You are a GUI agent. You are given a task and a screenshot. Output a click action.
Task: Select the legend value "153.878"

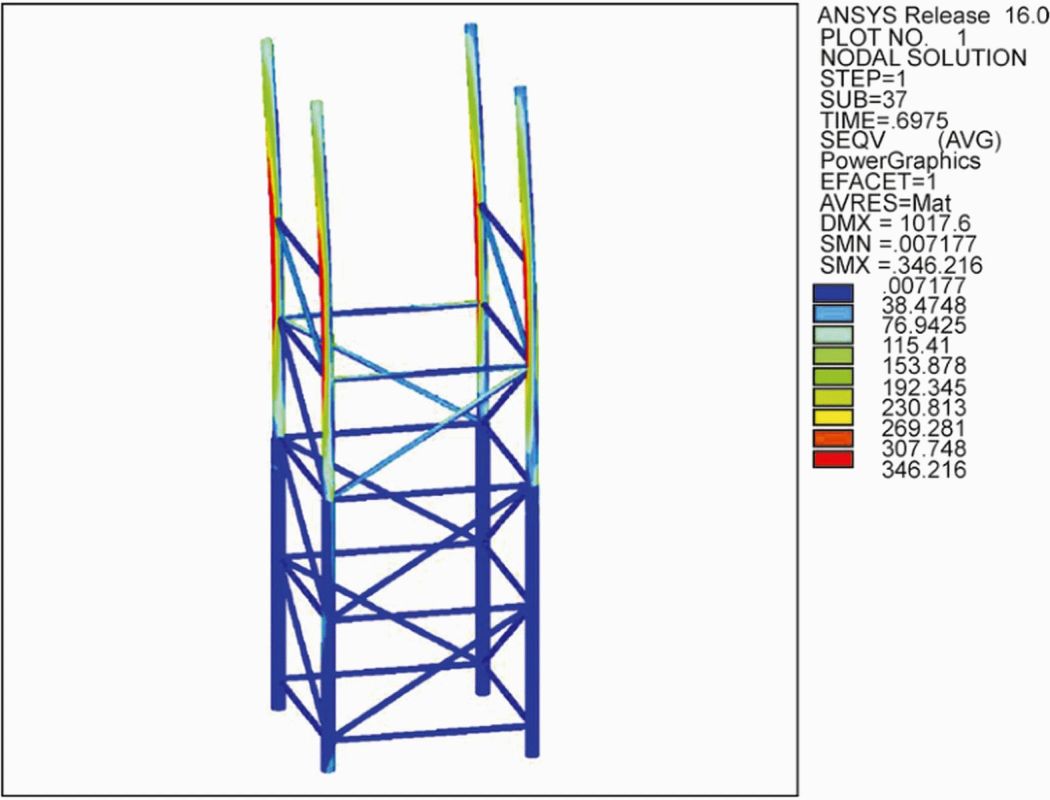click(x=923, y=367)
